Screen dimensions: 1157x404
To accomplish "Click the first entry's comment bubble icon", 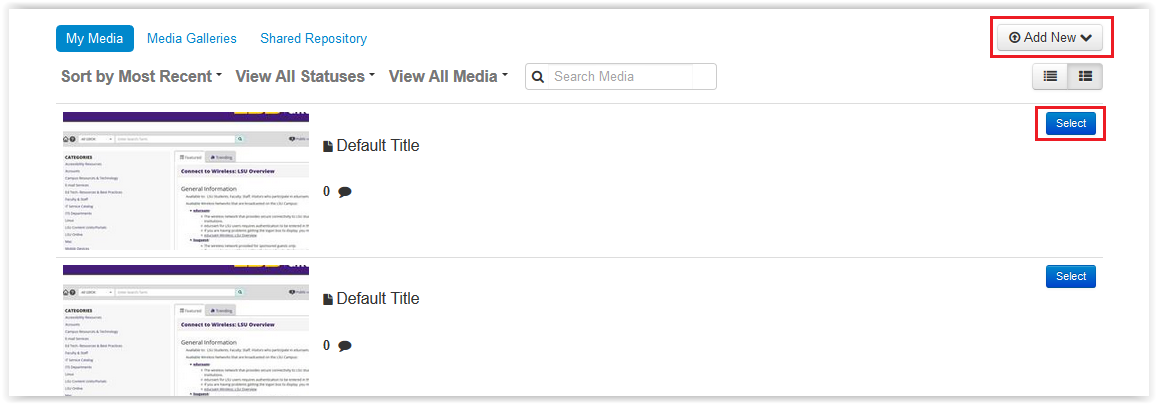I will click(x=345, y=192).
